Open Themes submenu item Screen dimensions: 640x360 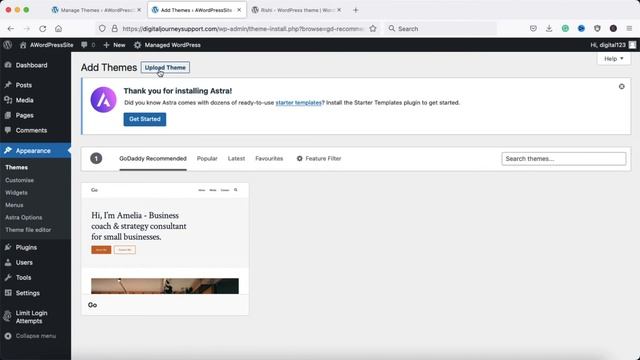tap(17, 167)
